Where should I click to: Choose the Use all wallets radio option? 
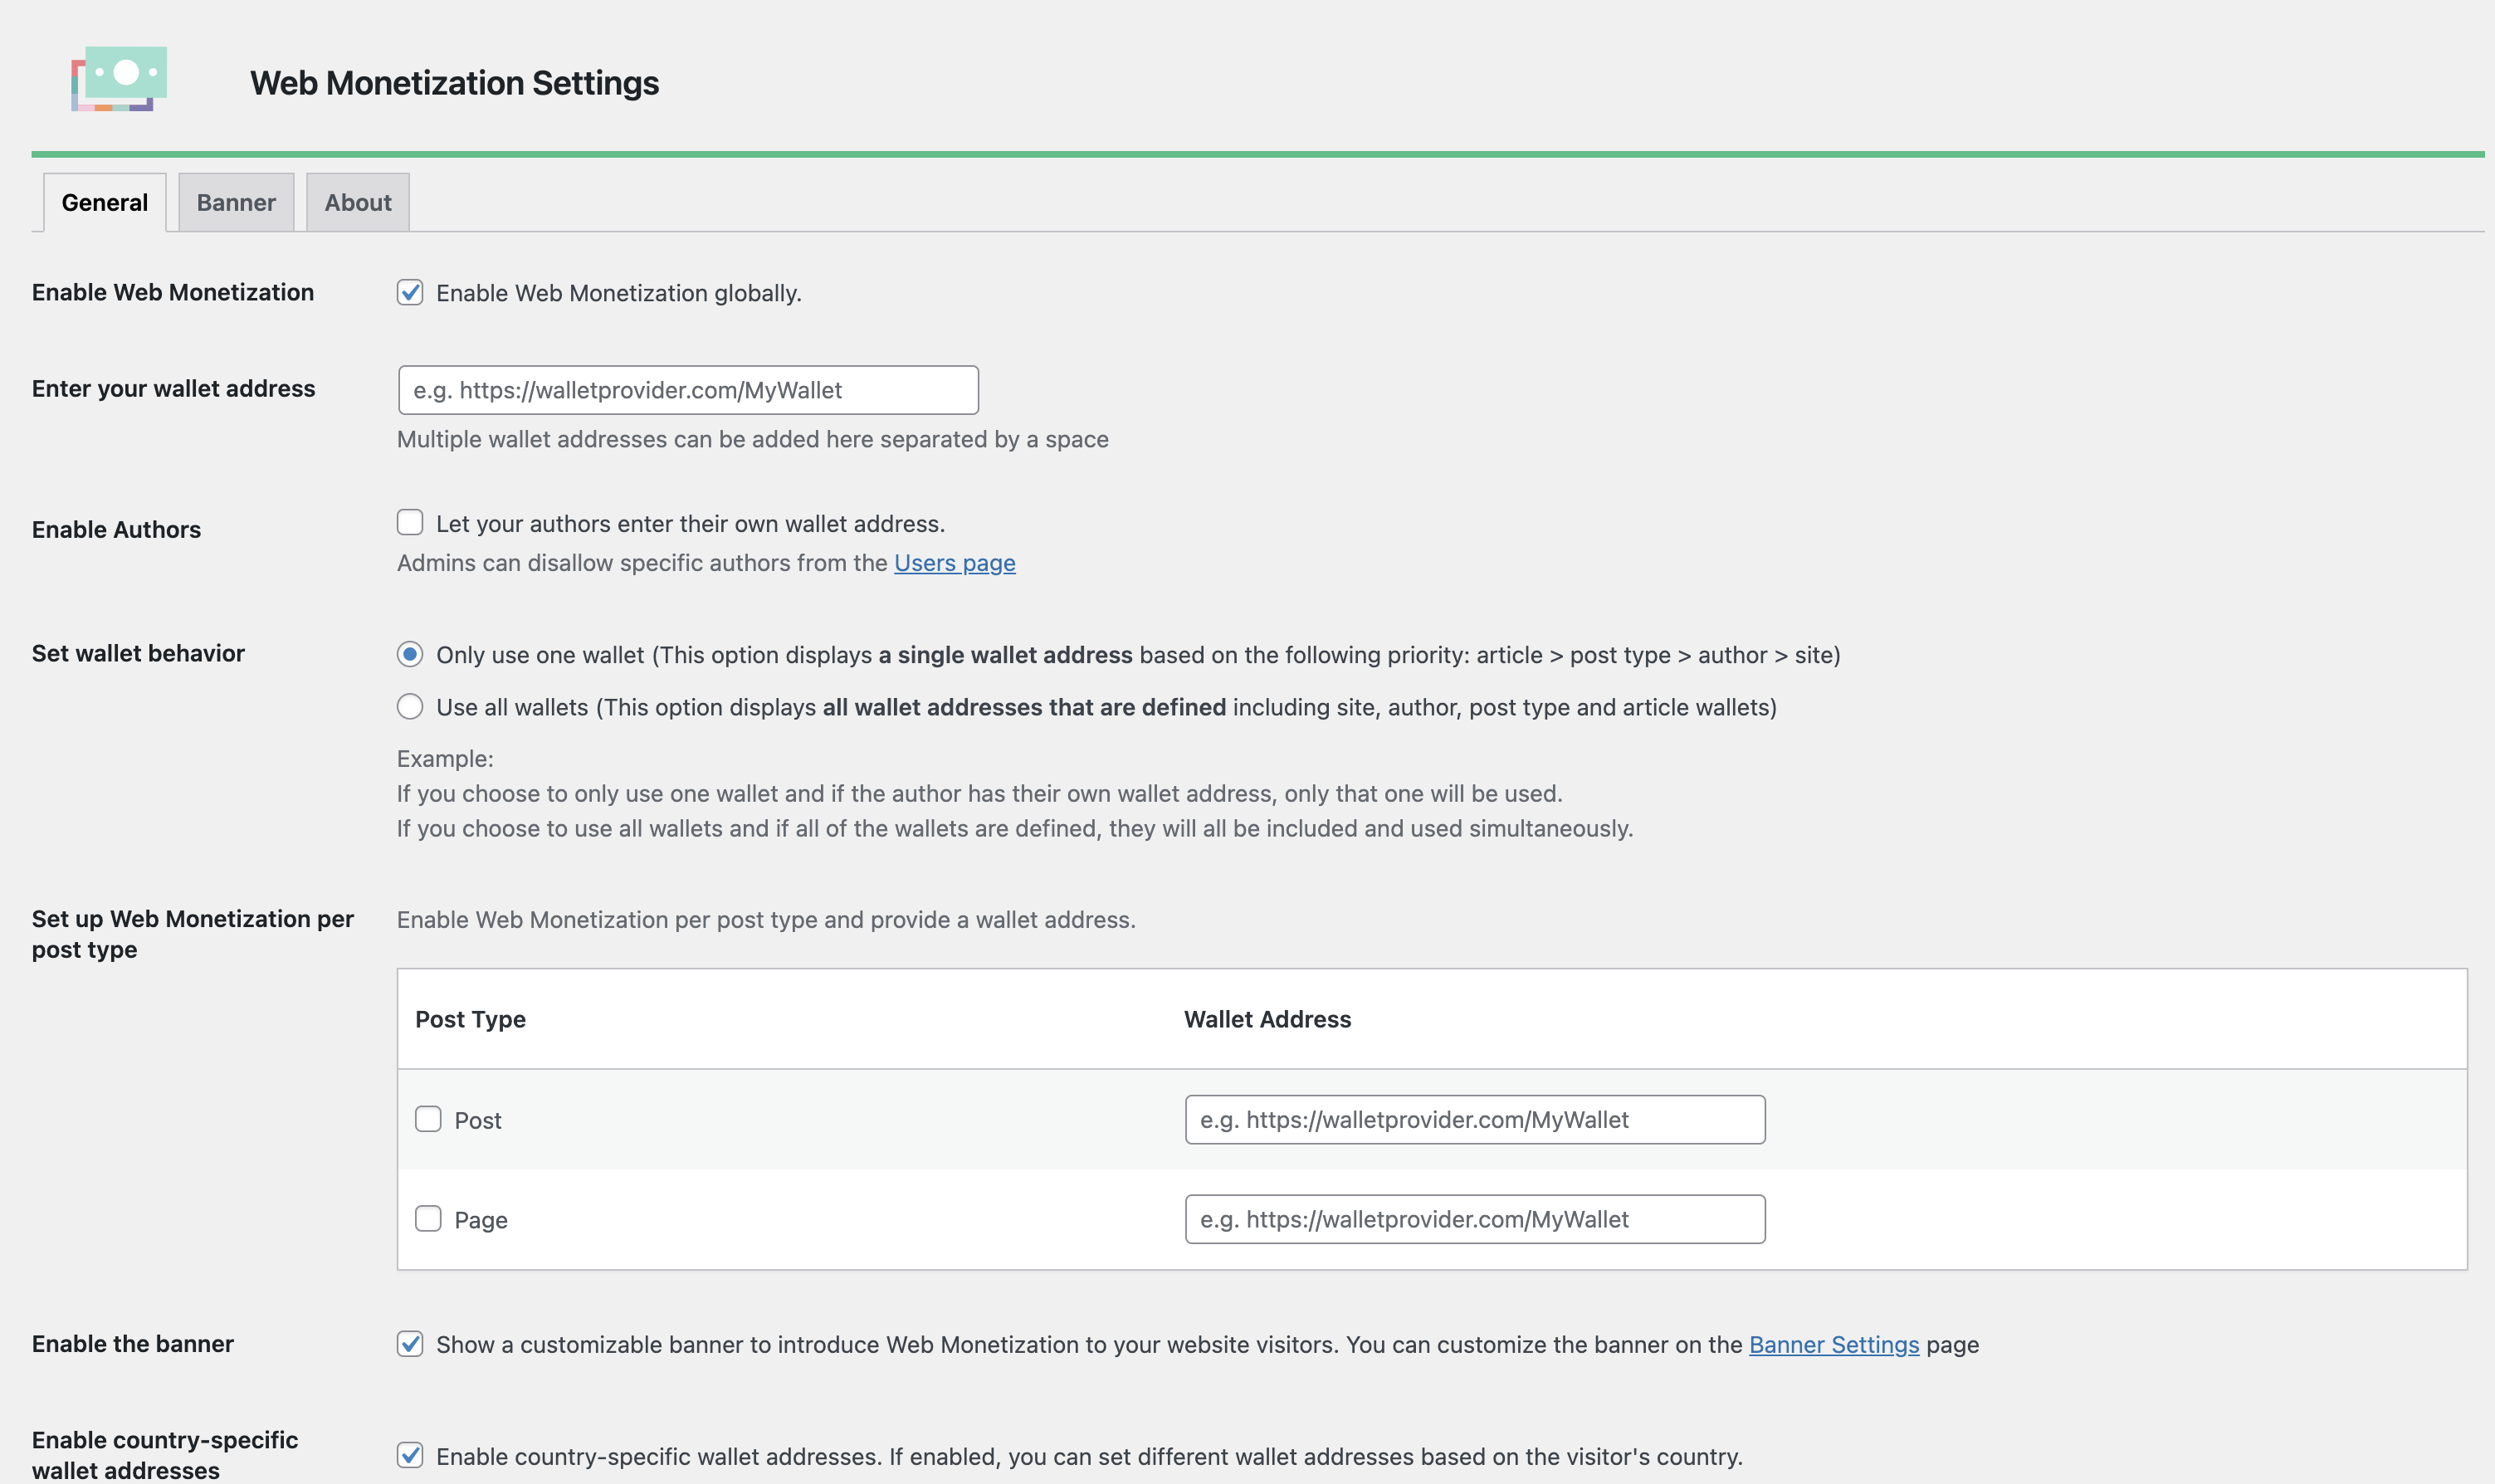[410, 707]
